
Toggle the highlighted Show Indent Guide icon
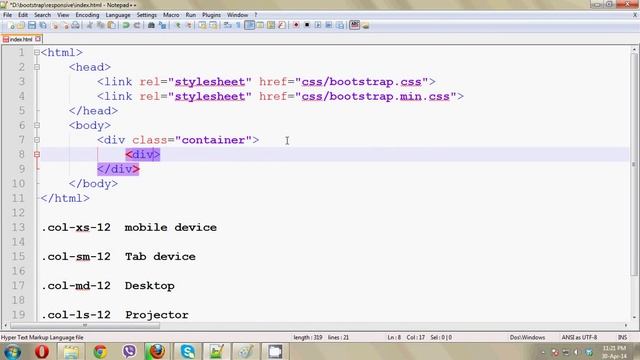249,25
